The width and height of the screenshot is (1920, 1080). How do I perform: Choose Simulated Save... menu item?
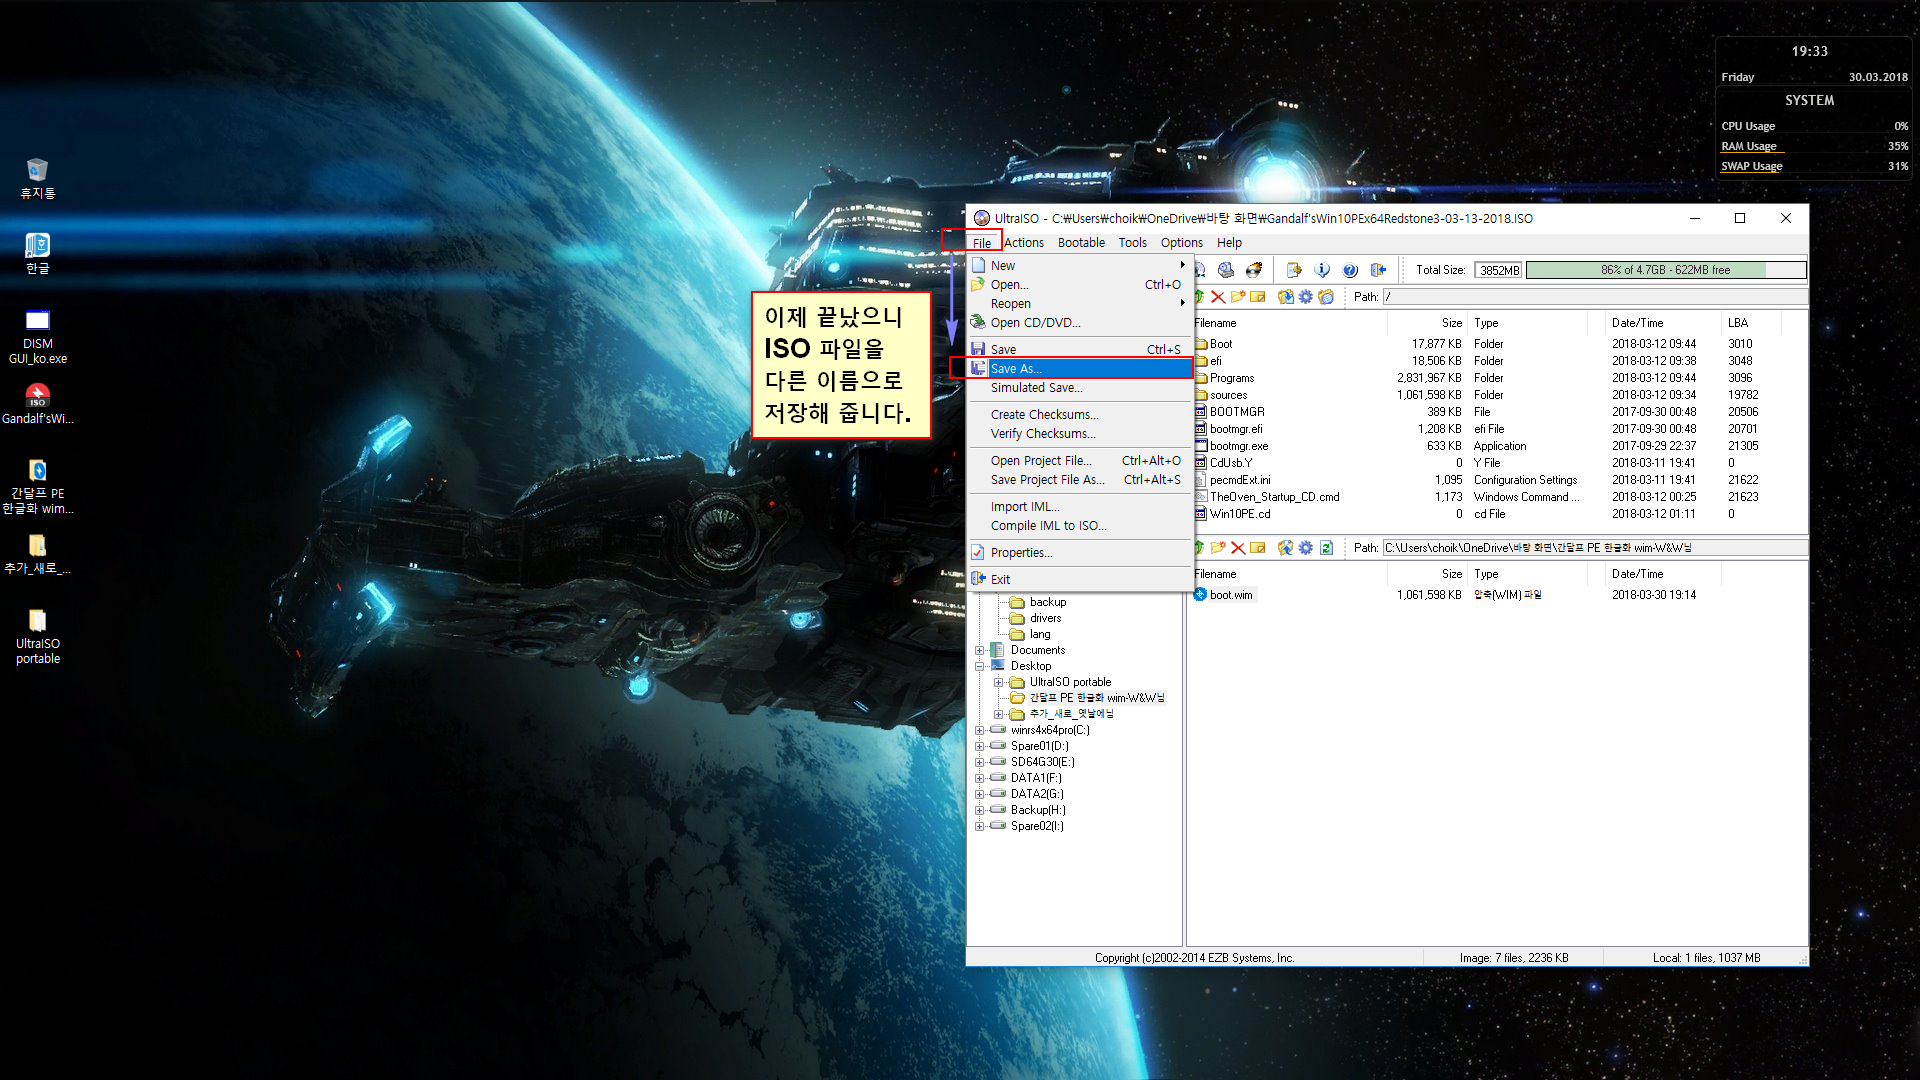[1080, 388]
